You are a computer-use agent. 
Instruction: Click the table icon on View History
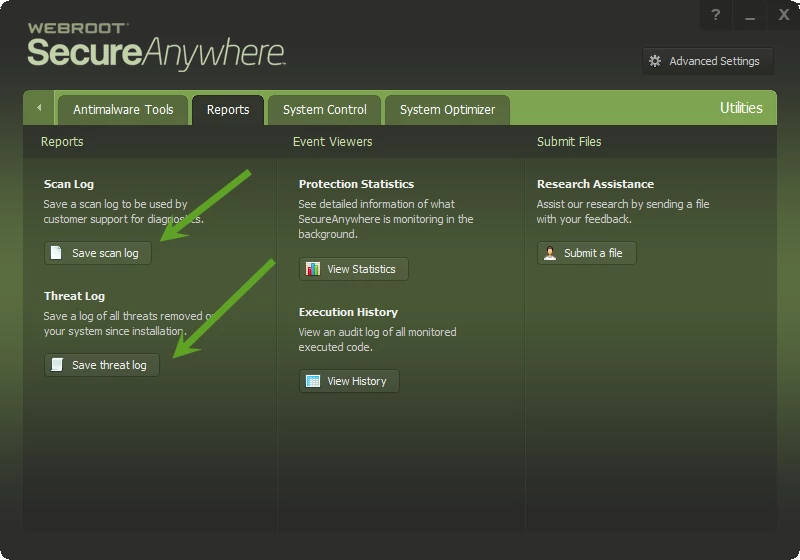click(x=313, y=381)
